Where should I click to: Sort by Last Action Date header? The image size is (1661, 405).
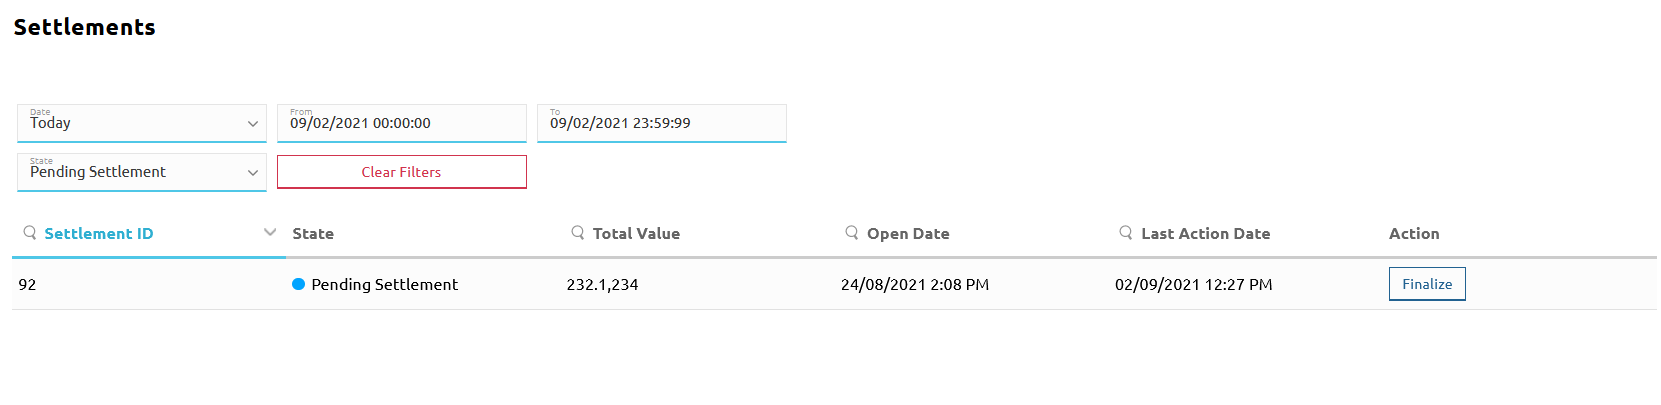(1205, 234)
